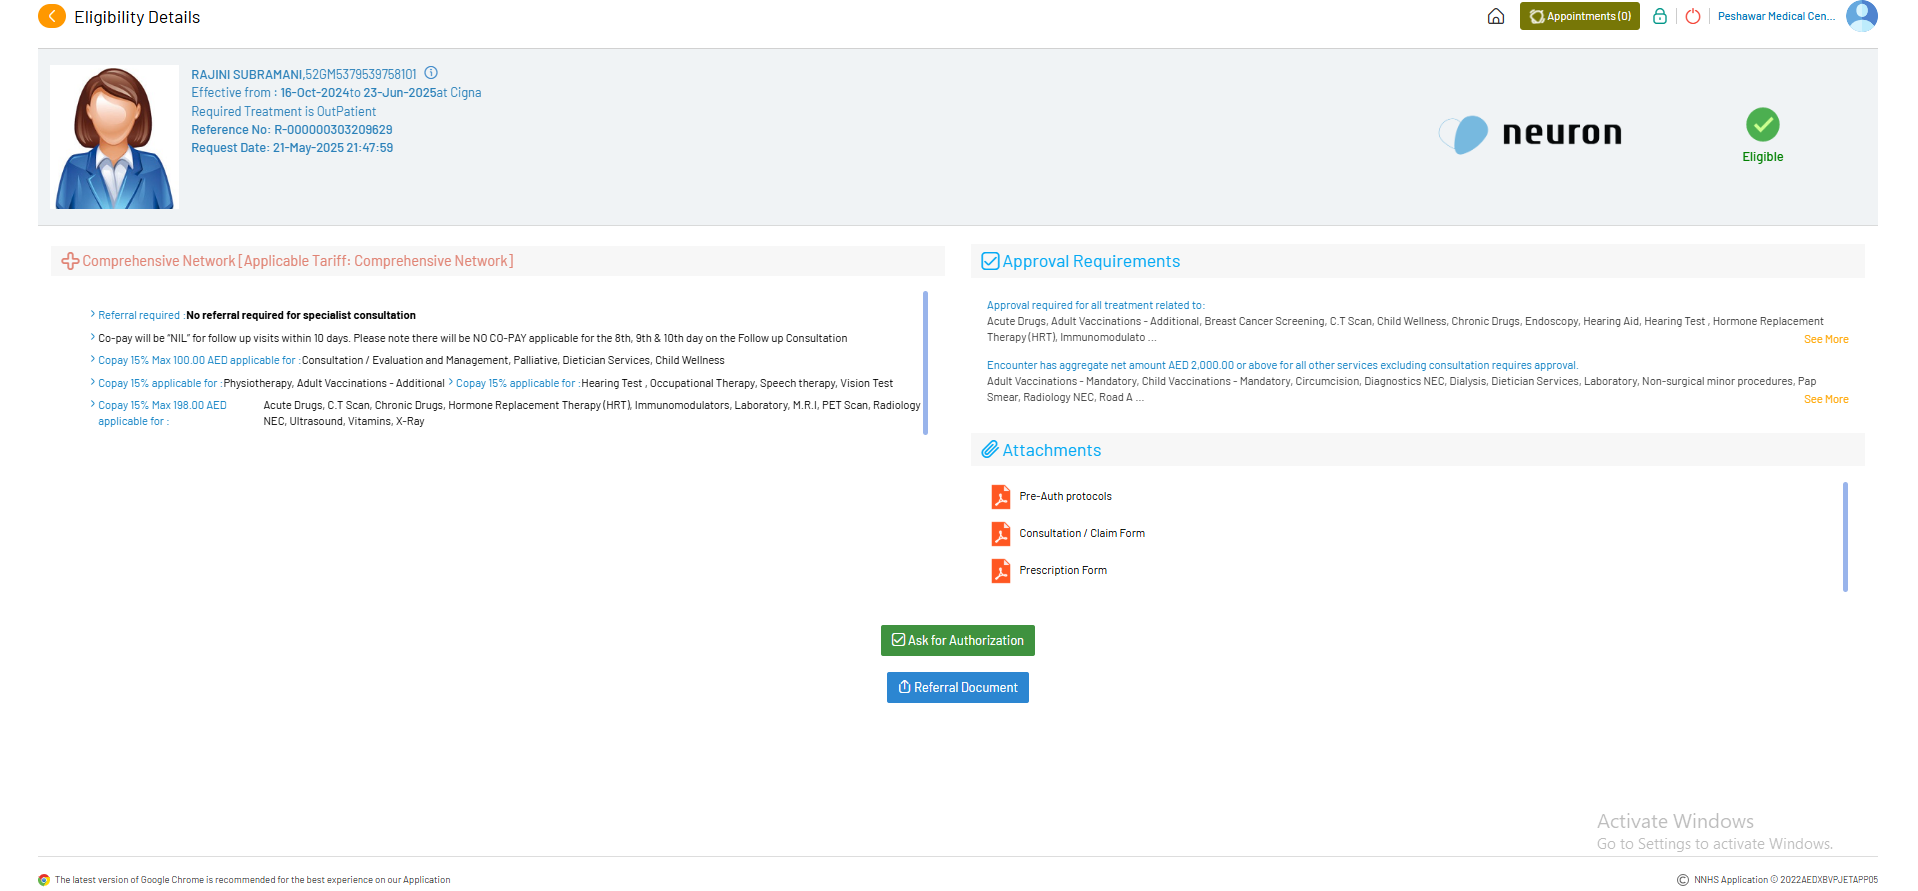Click the Eligibility Details page title
Viewport: 1918px width, 891px height.
[137, 17]
